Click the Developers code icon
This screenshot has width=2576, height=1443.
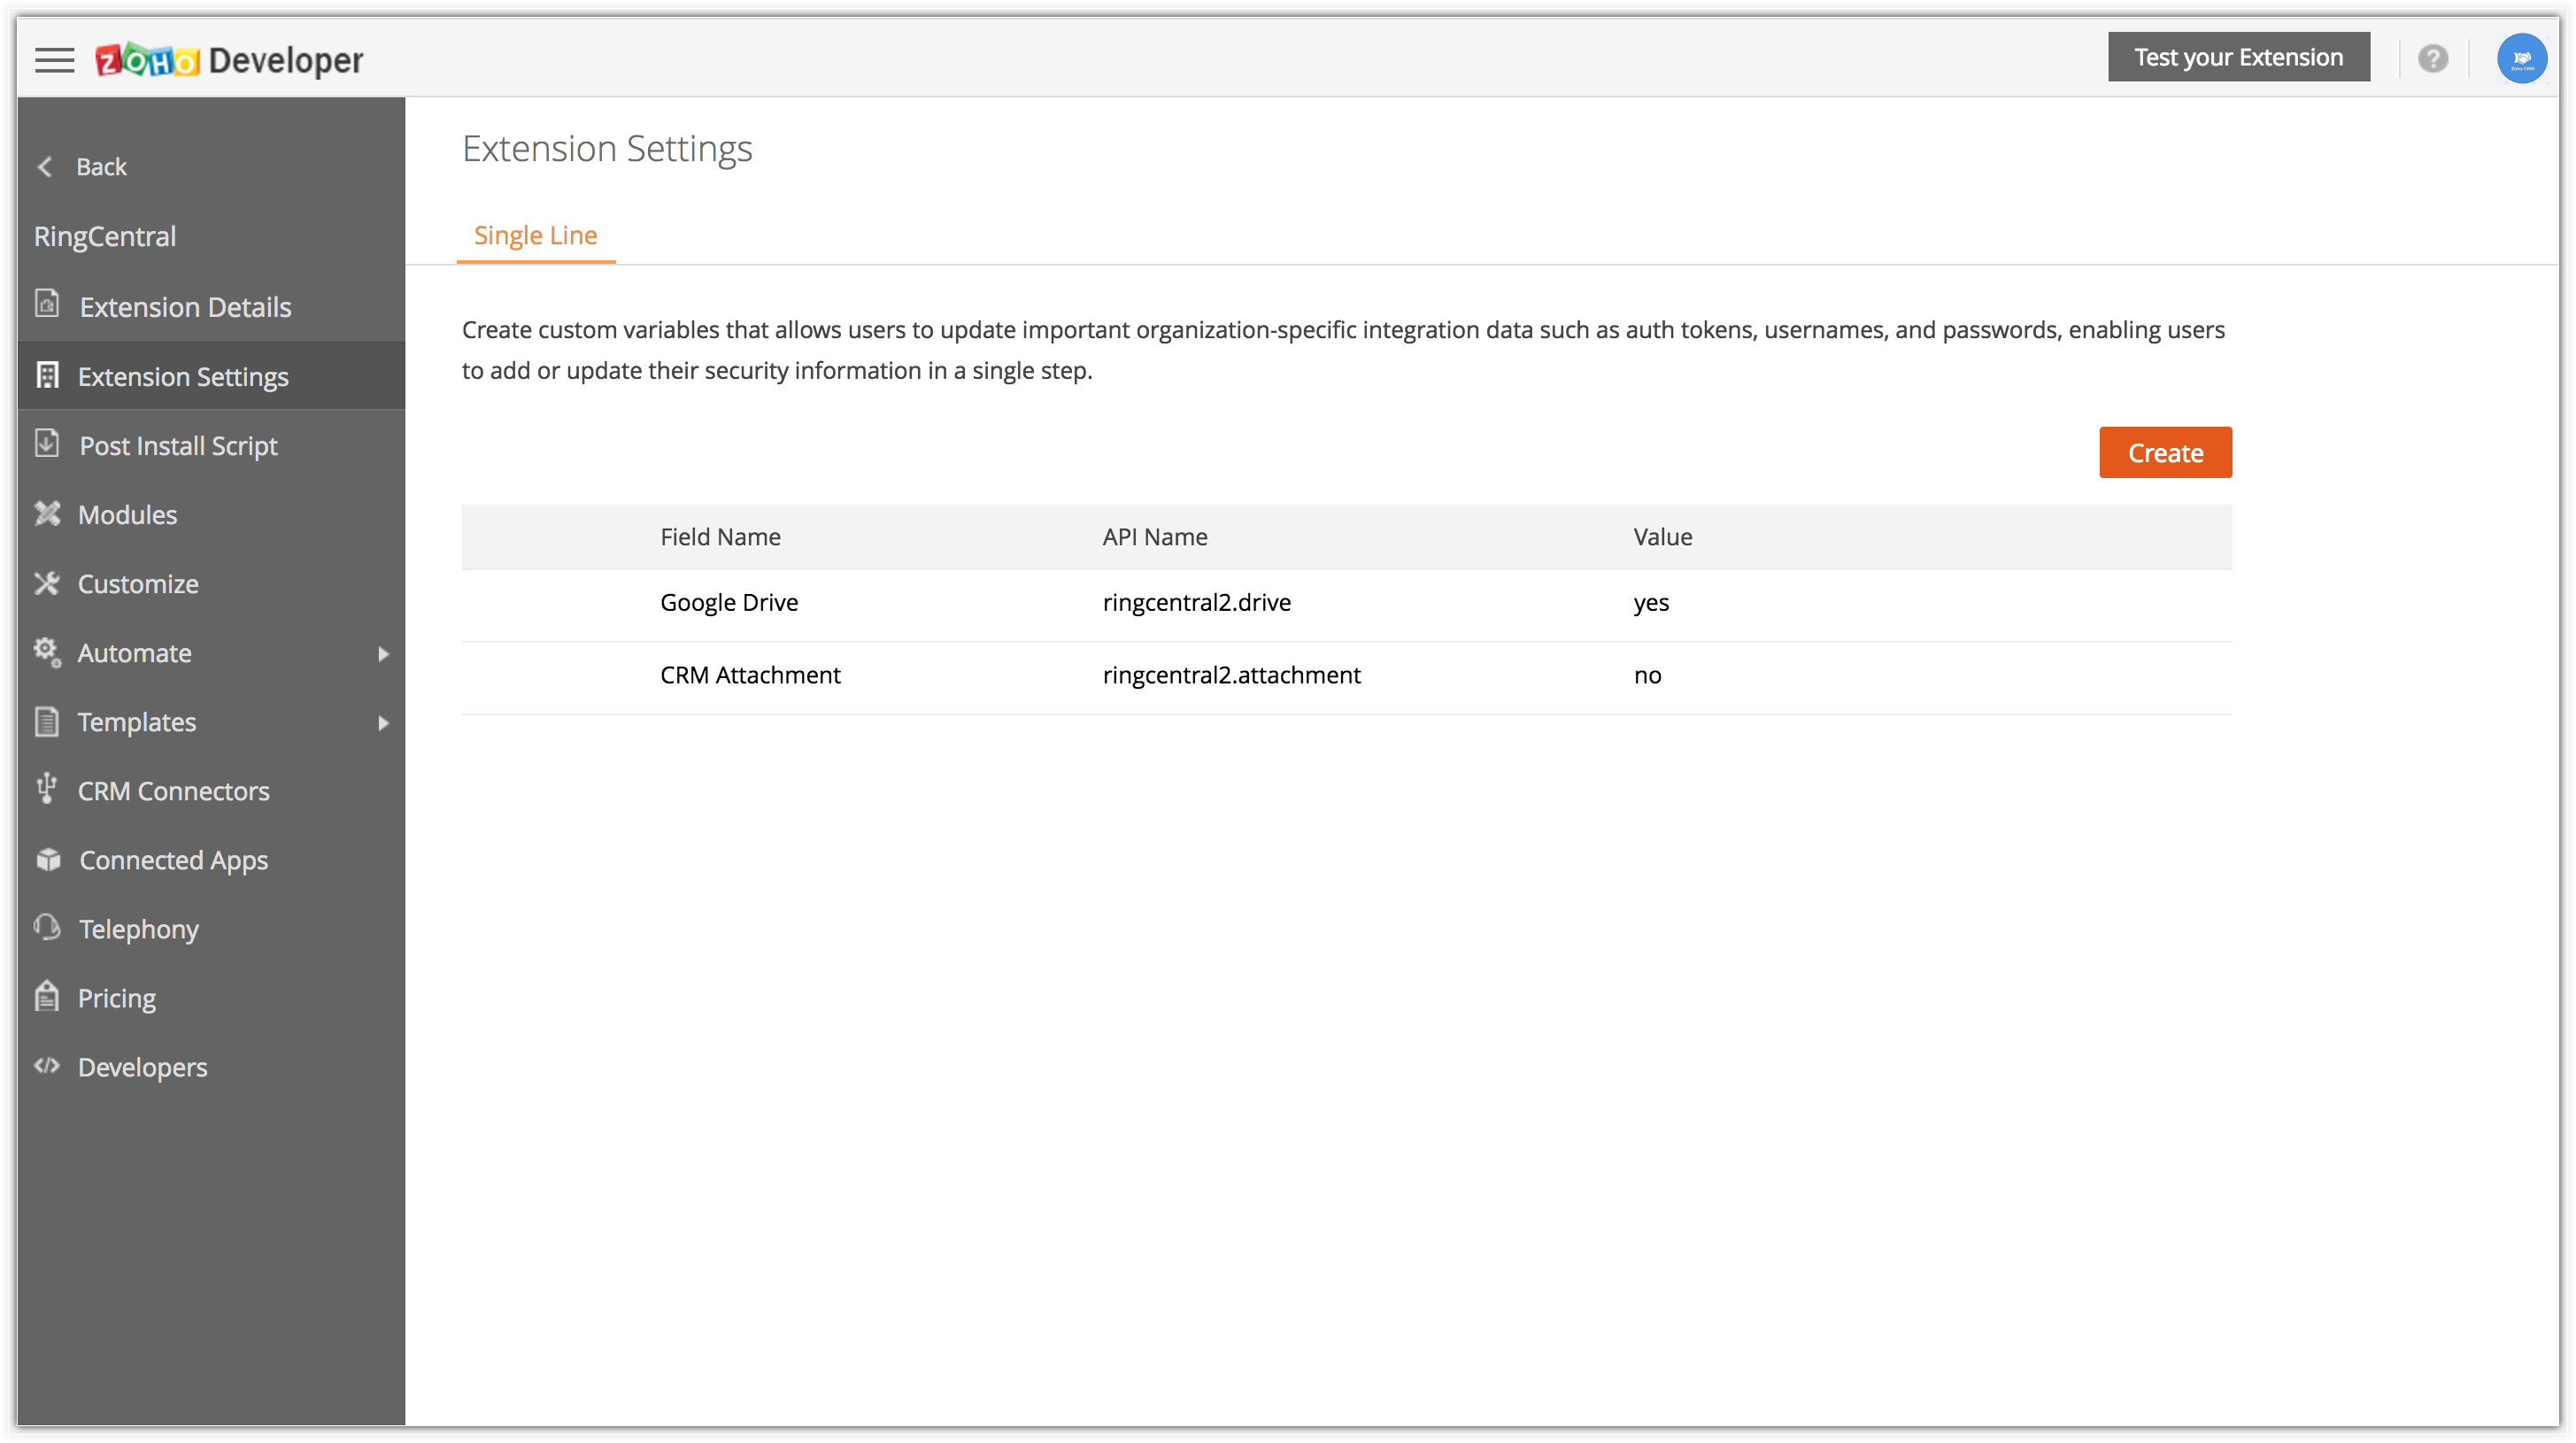coord(47,1066)
